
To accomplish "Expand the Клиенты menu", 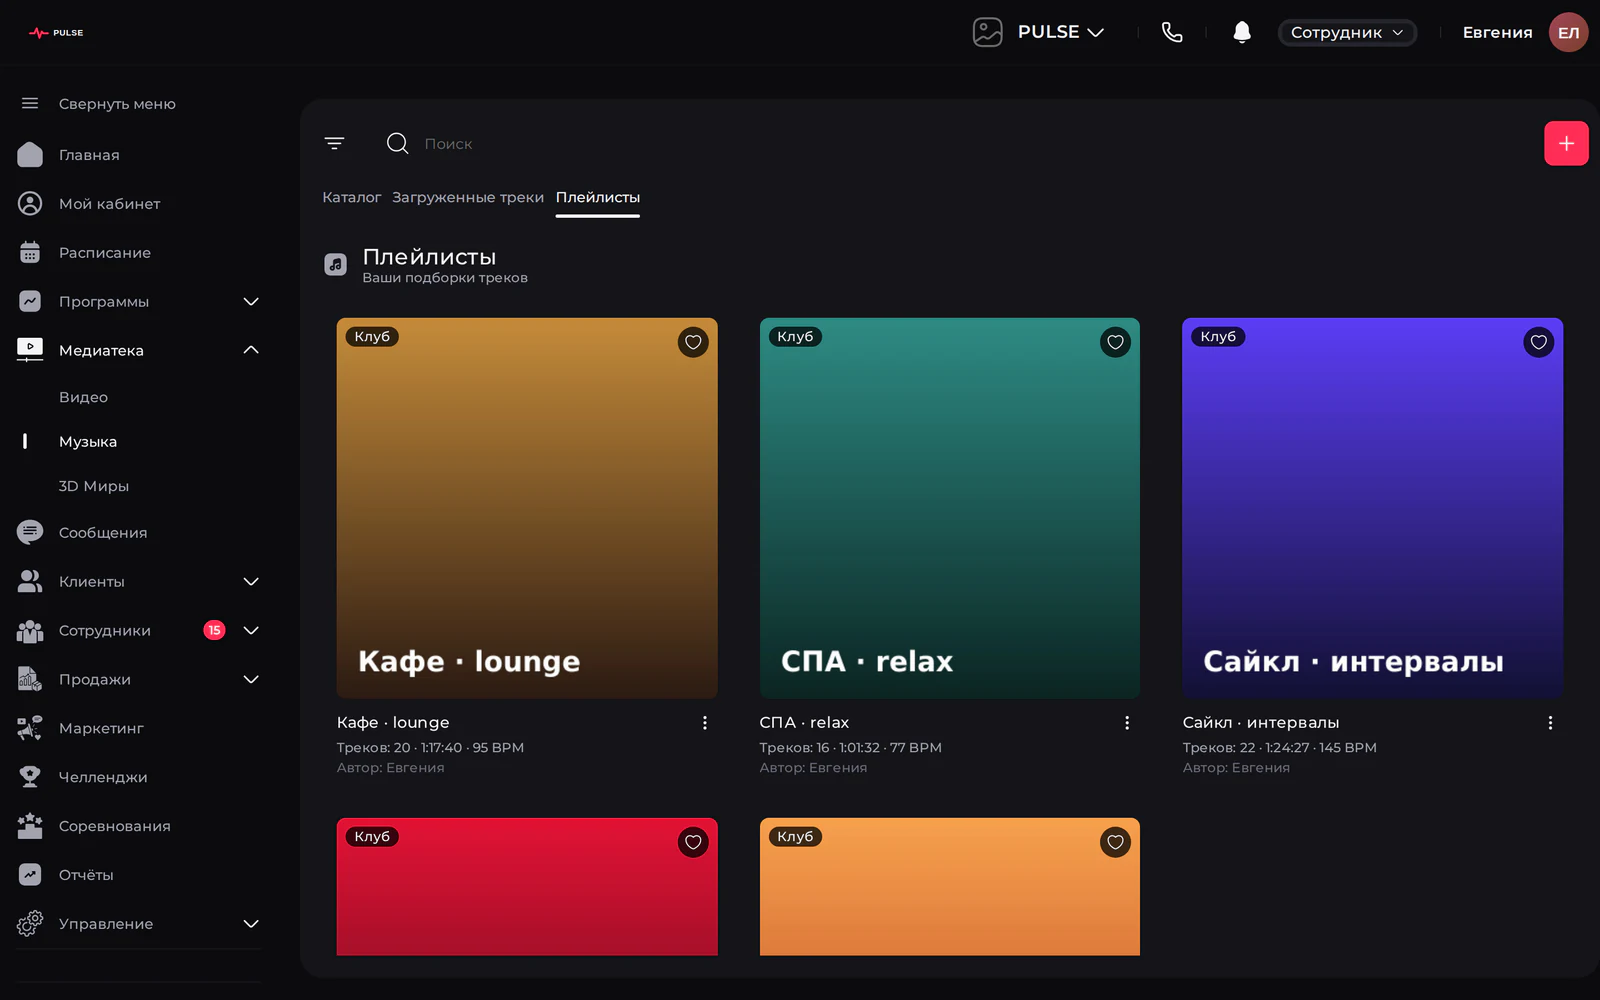I will tap(251, 582).
